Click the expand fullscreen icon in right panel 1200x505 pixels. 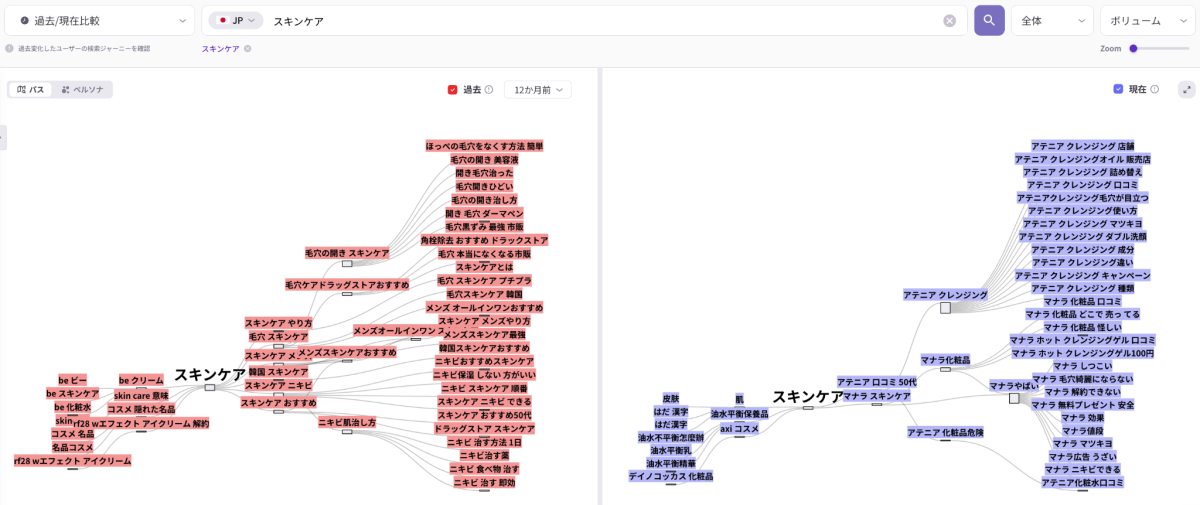[x=1186, y=89]
